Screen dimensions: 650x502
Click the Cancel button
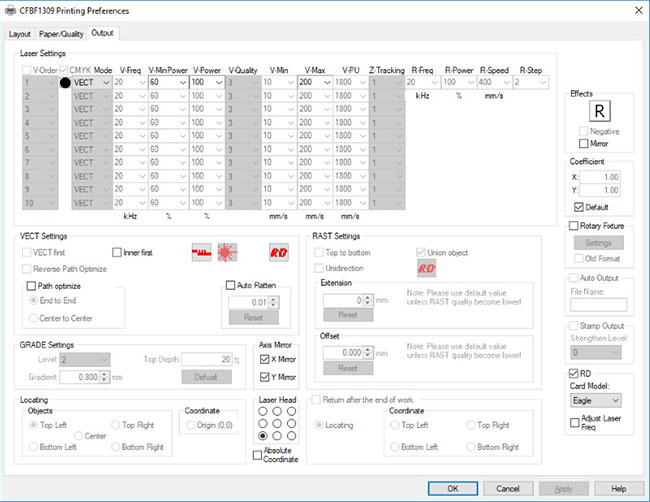(x=508, y=489)
